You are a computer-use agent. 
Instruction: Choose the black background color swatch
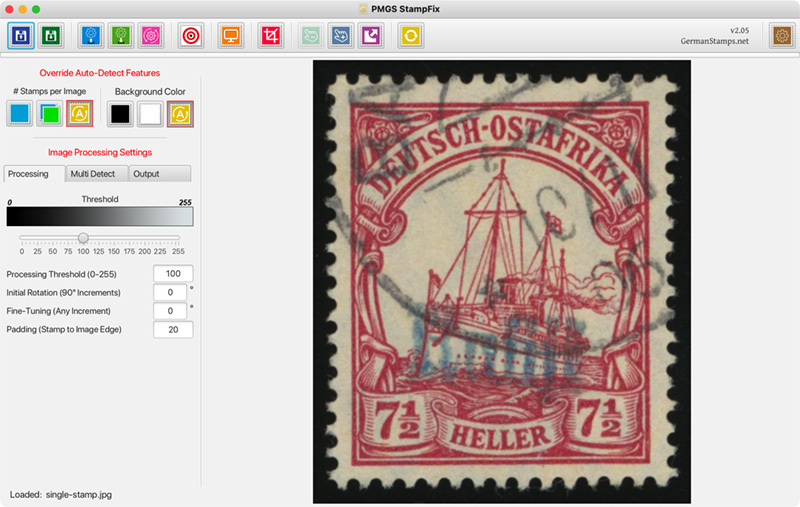tap(120, 114)
